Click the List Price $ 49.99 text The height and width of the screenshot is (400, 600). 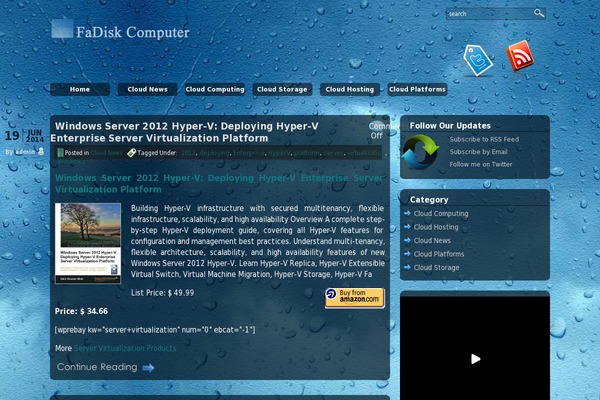[163, 293]
